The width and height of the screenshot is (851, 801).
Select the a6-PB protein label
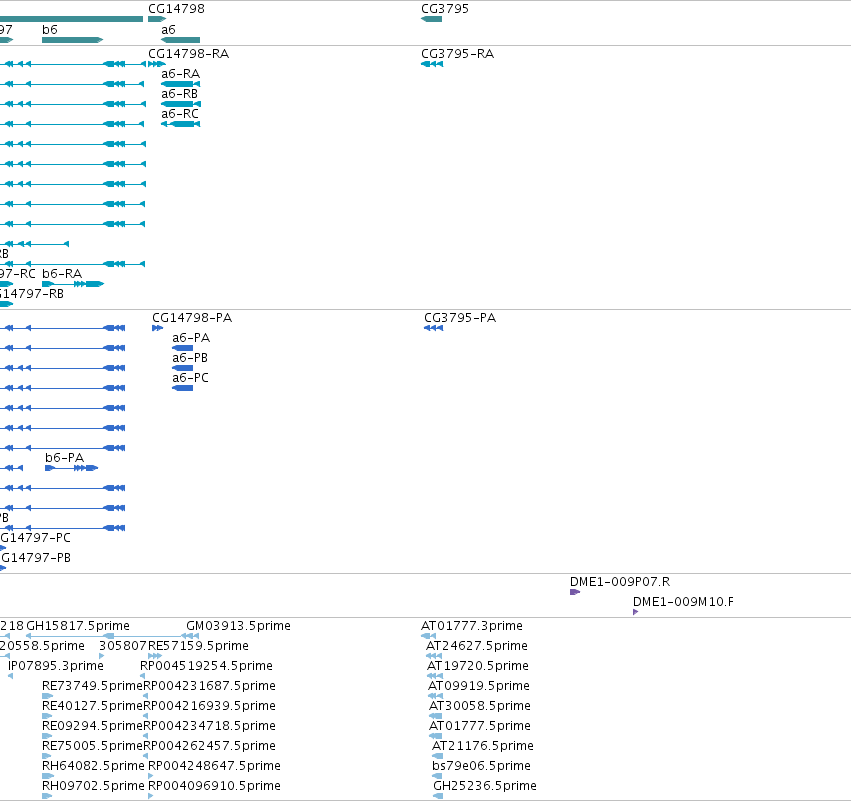tap(190, 358)
